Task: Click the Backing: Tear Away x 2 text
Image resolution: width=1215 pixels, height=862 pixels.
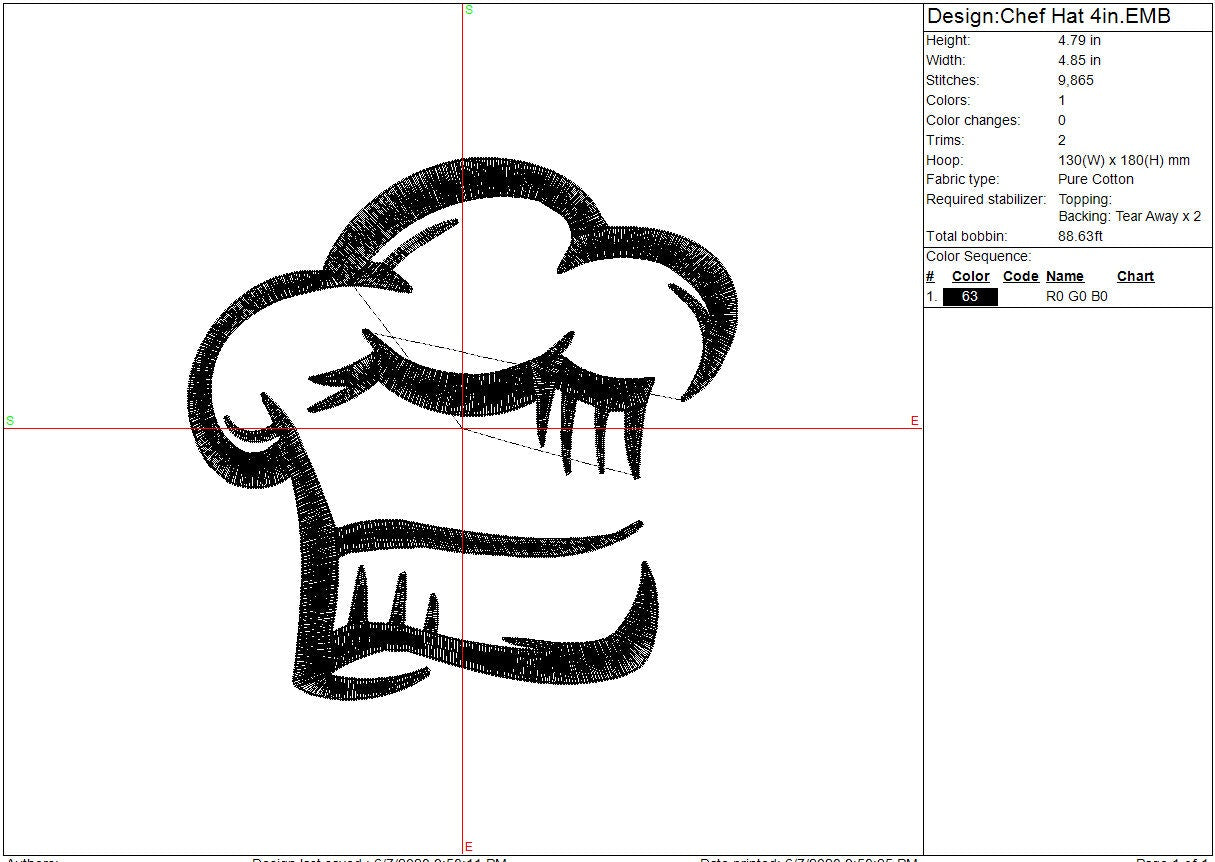Action: (1129, 216)
